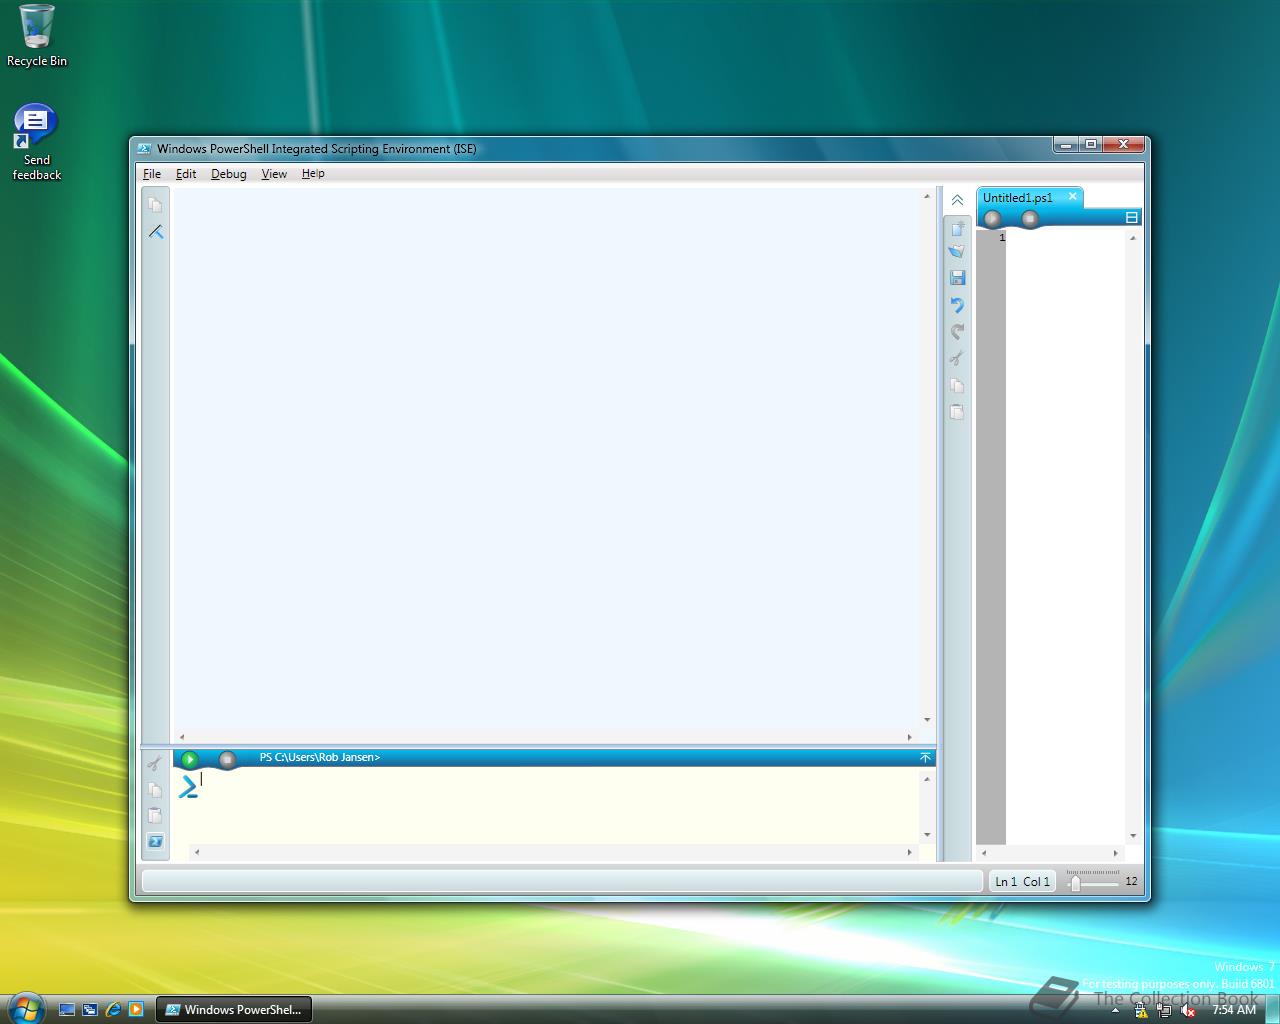The width and height of the screenshot is (1280, 1024).
Task: Click the Show Desktop quick launch icon
Action: point(67,1010)
